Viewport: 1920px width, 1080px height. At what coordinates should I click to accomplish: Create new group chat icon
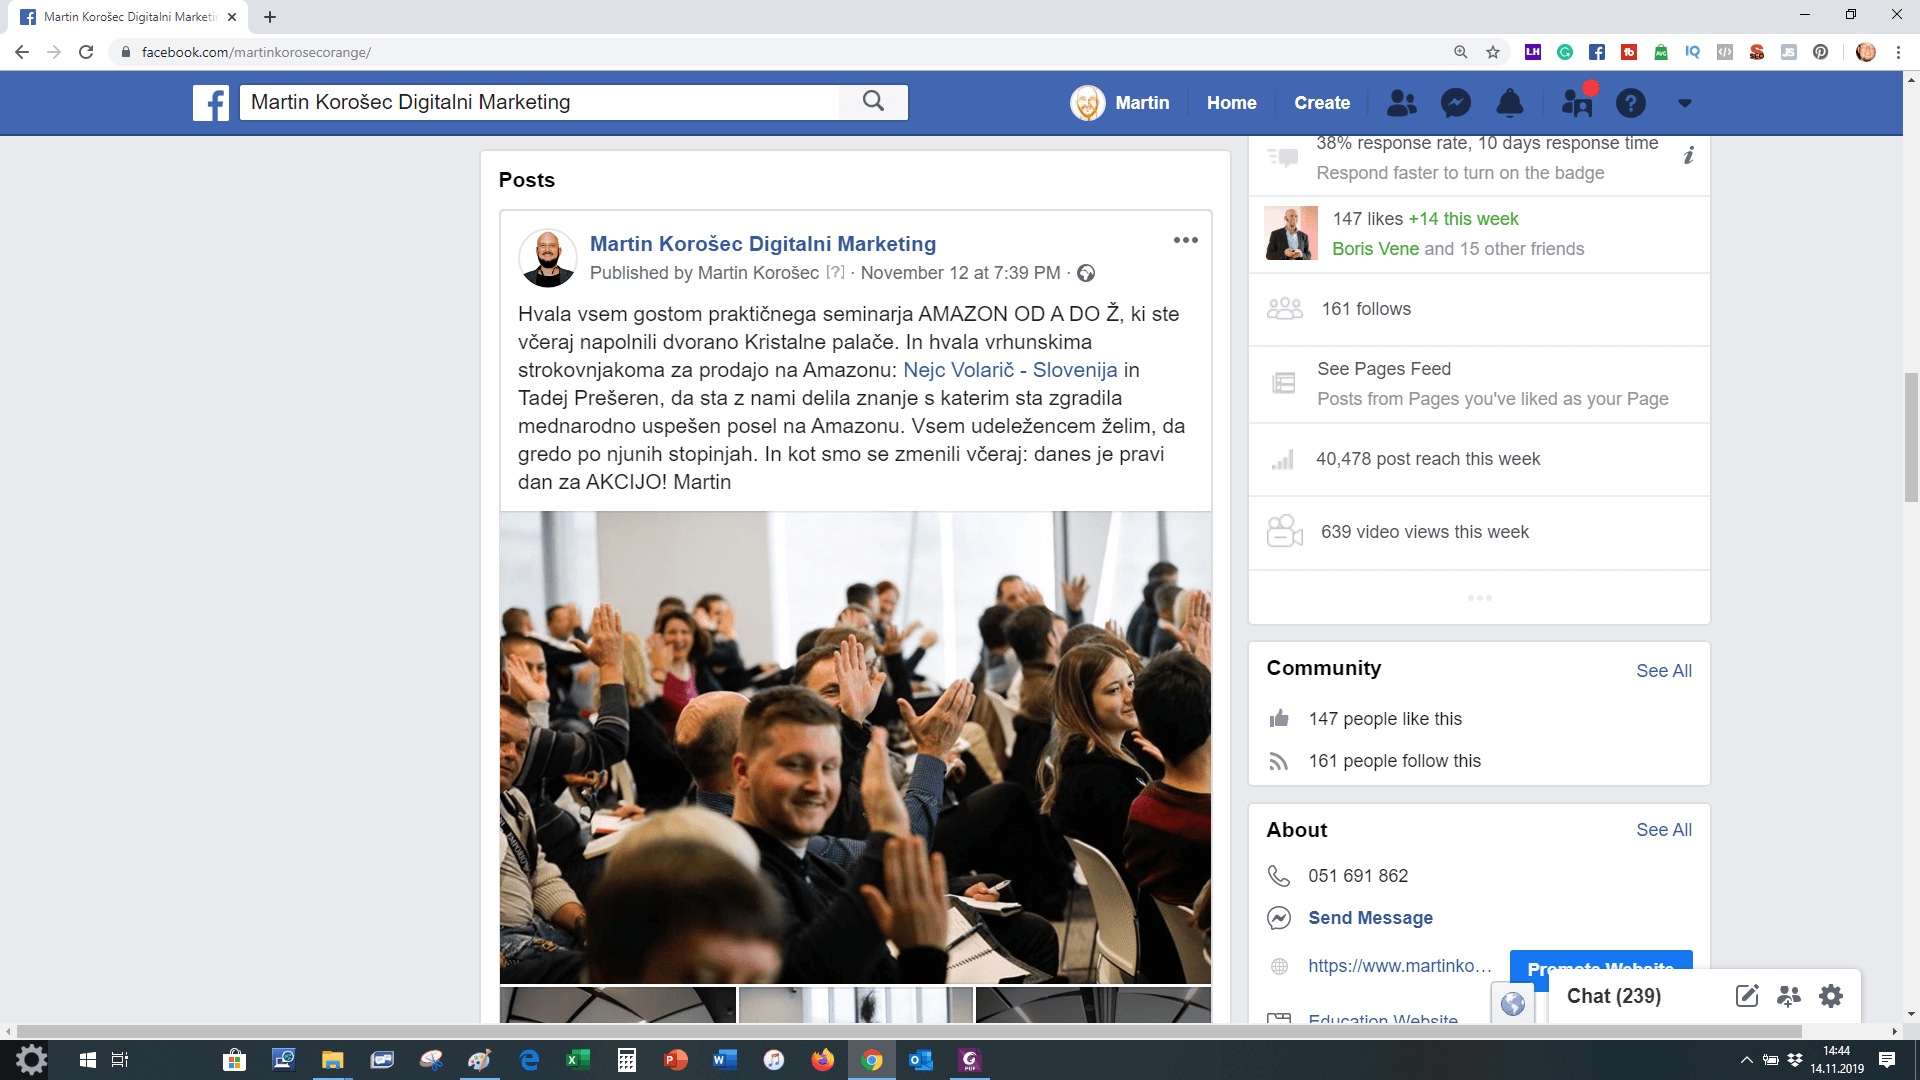pyautogui.click(x=1788, y=996)
